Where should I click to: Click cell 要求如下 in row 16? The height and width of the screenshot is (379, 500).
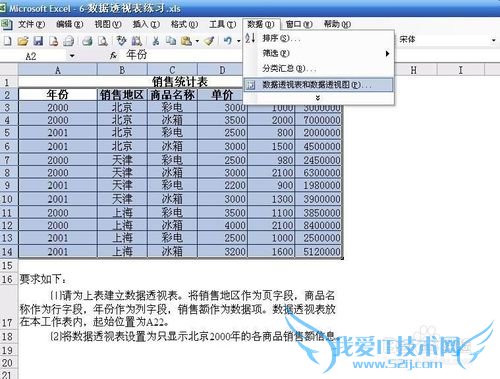tap(43, 279)
